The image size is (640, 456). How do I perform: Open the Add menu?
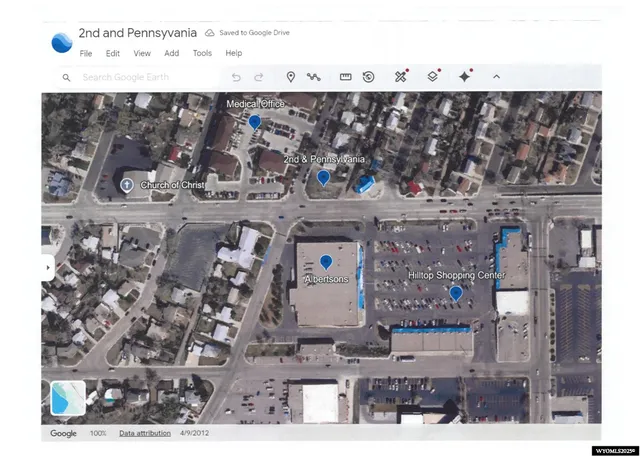[x=172, y=53]
